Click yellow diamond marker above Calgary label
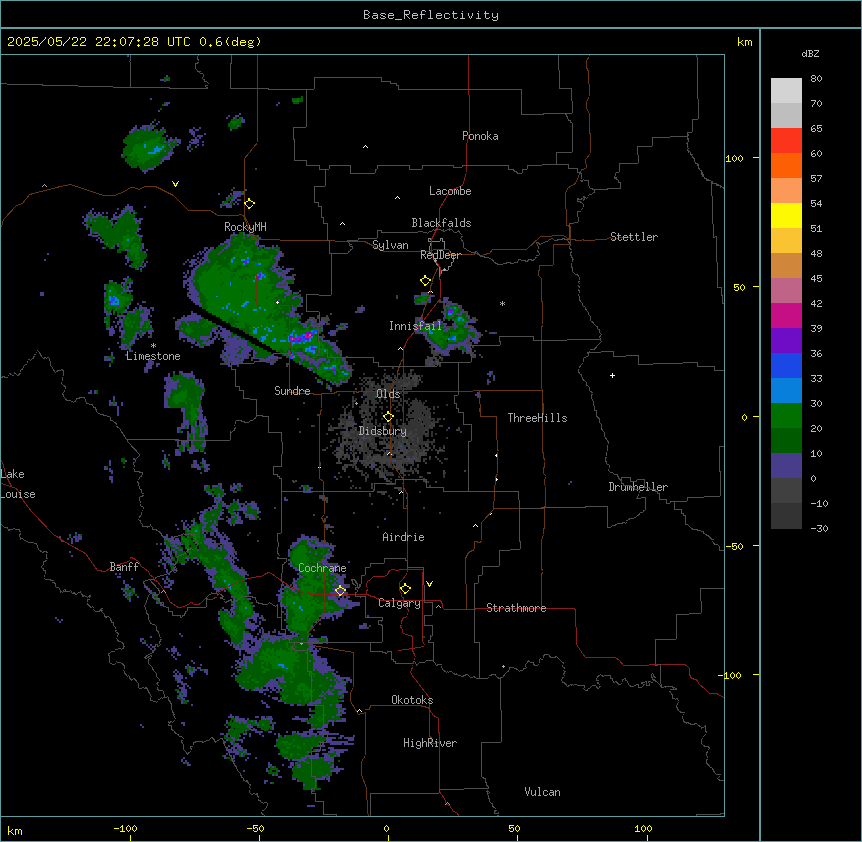The height and width of the screenshot is (842, 862). (x=405, y=589)
